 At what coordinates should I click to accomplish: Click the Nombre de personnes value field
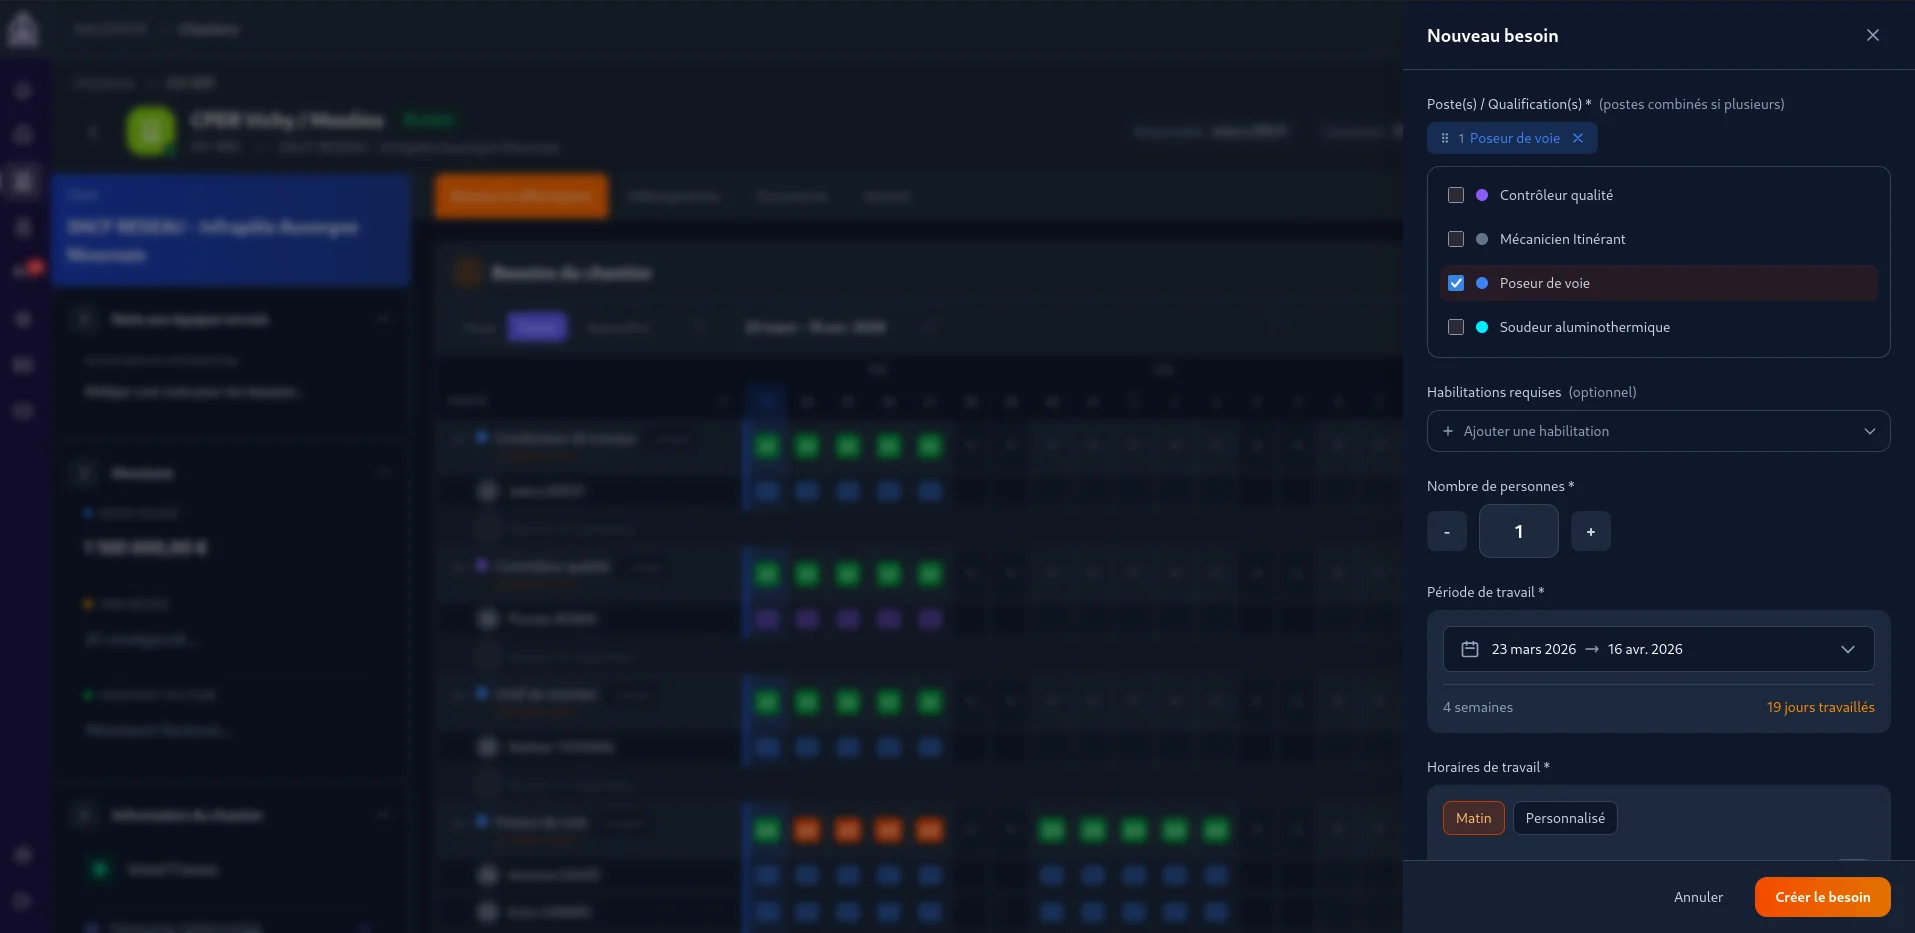click(x=1518, y=531)
